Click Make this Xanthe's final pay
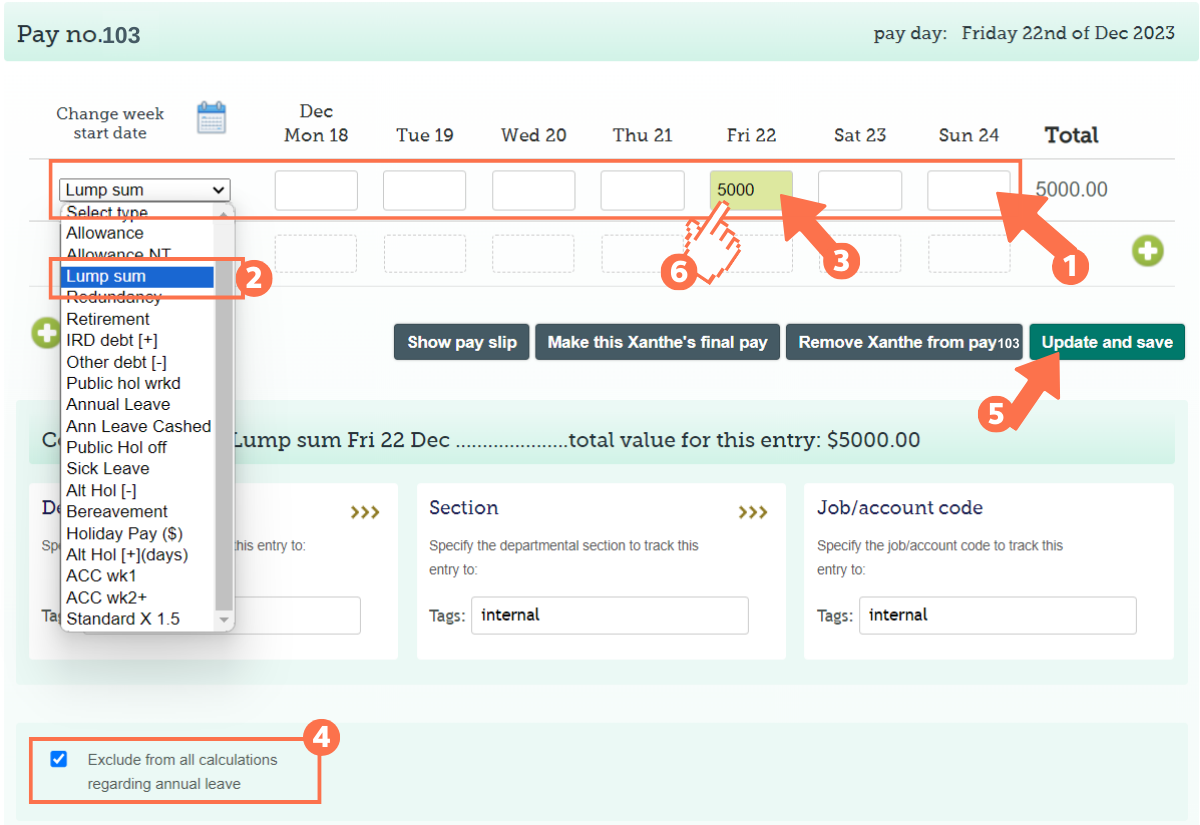 point(657,342)
